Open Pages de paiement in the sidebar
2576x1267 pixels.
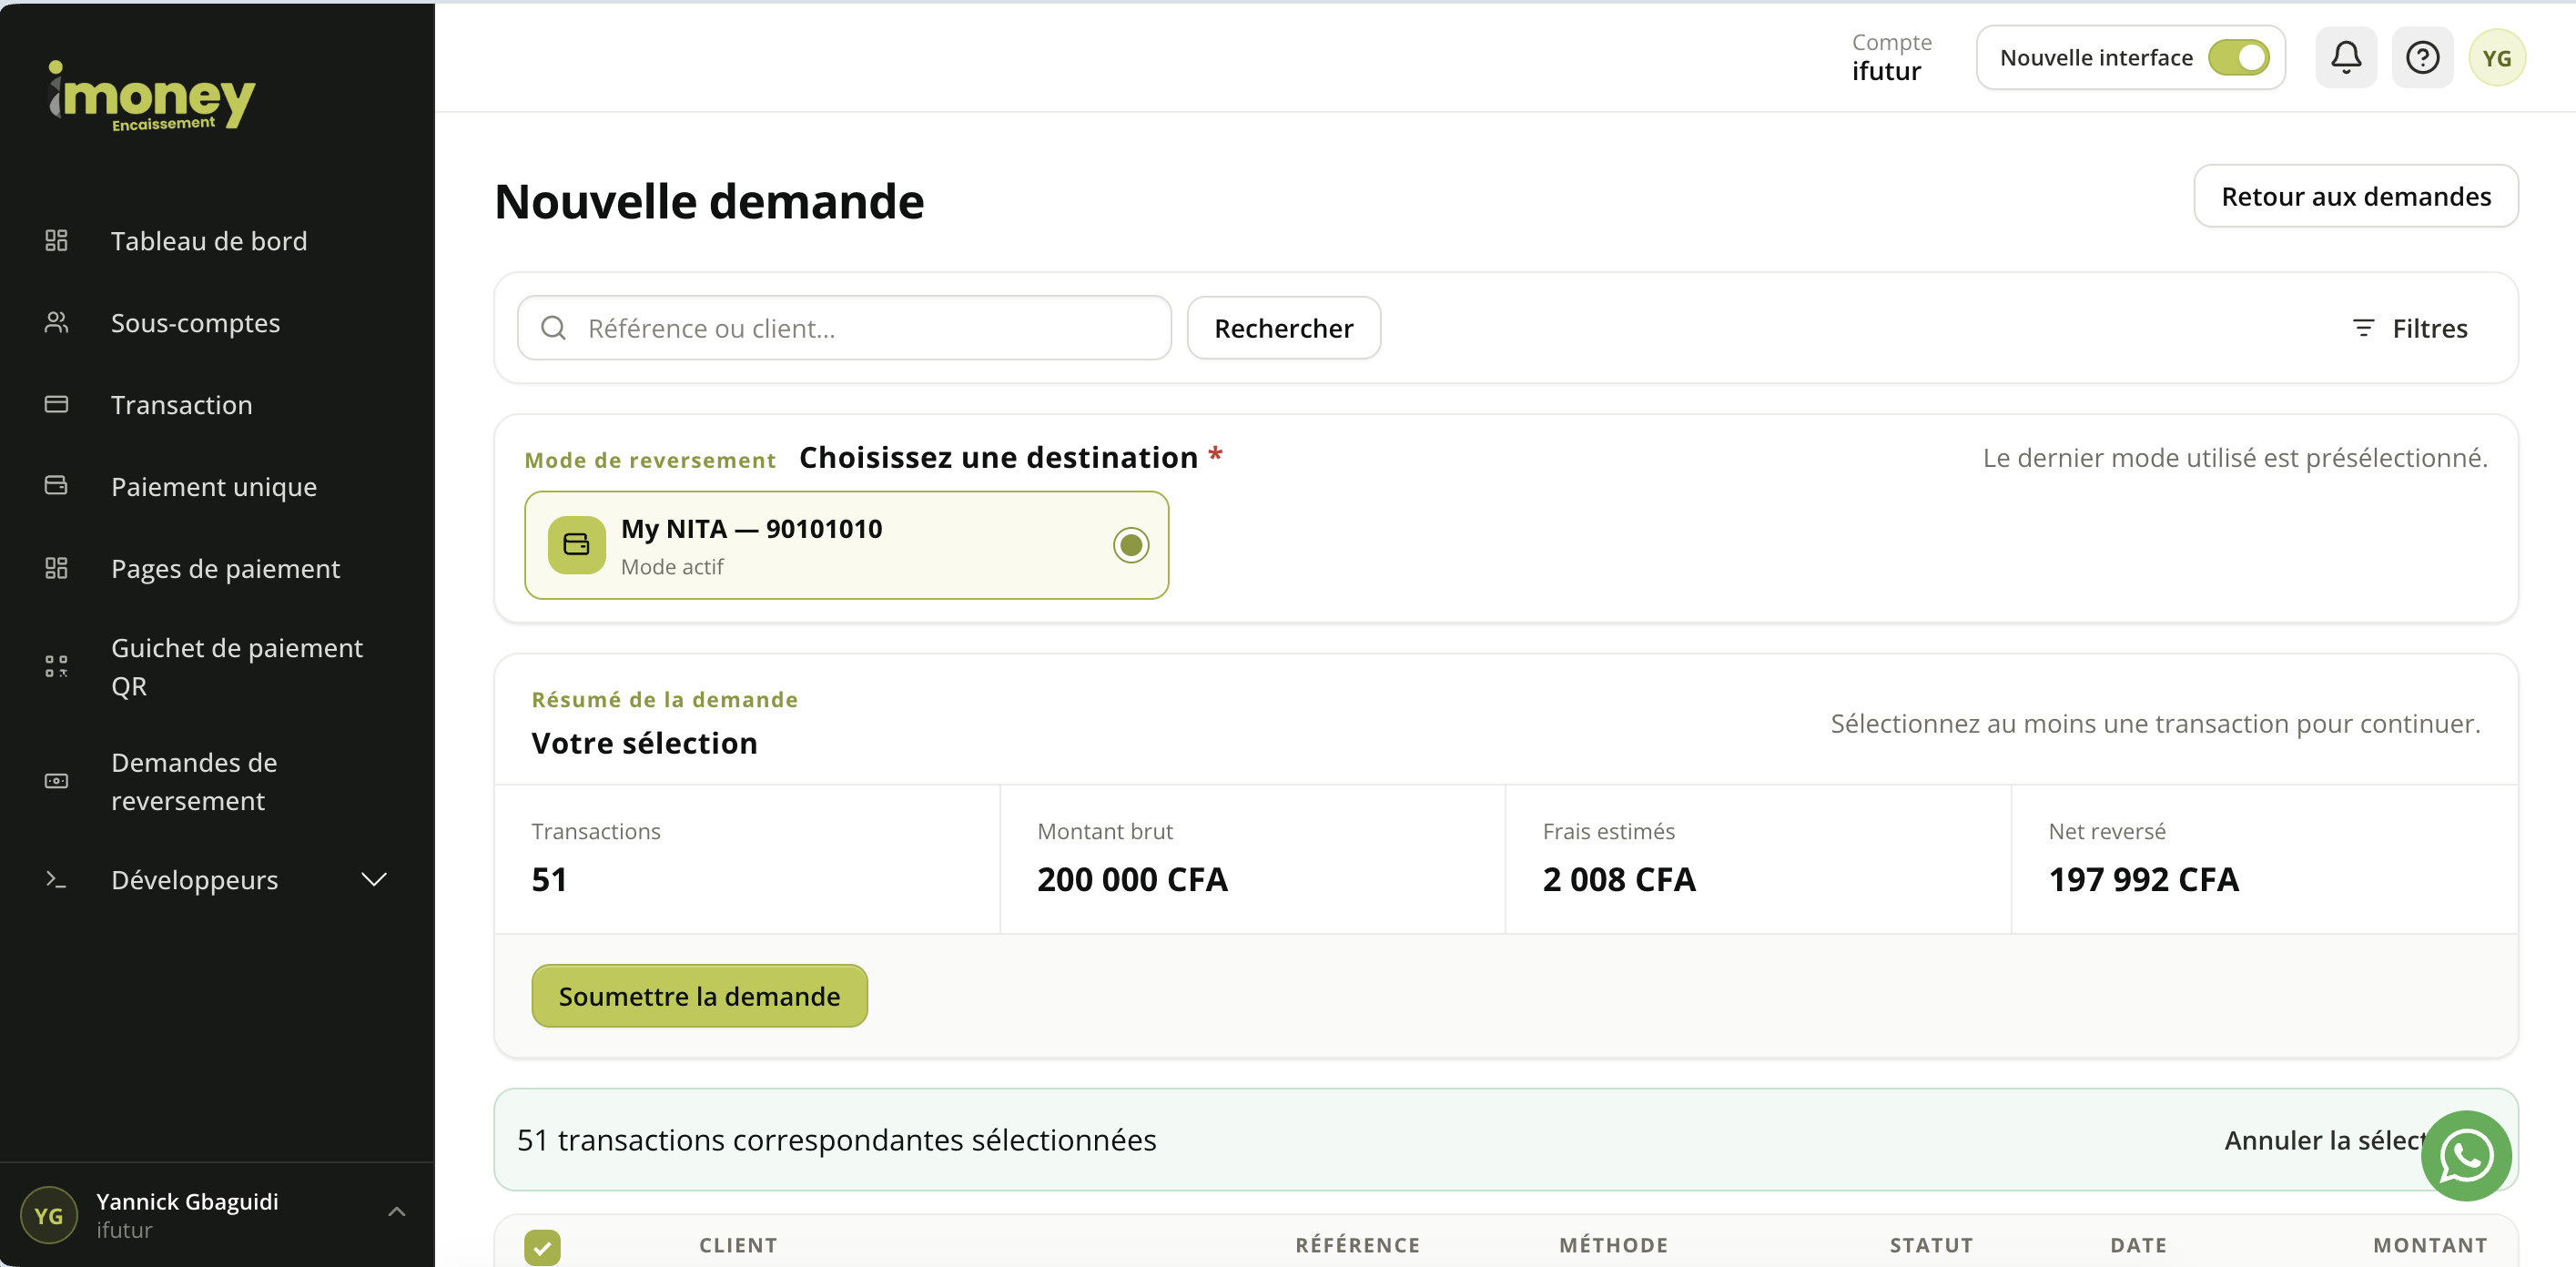coord(225,568)
